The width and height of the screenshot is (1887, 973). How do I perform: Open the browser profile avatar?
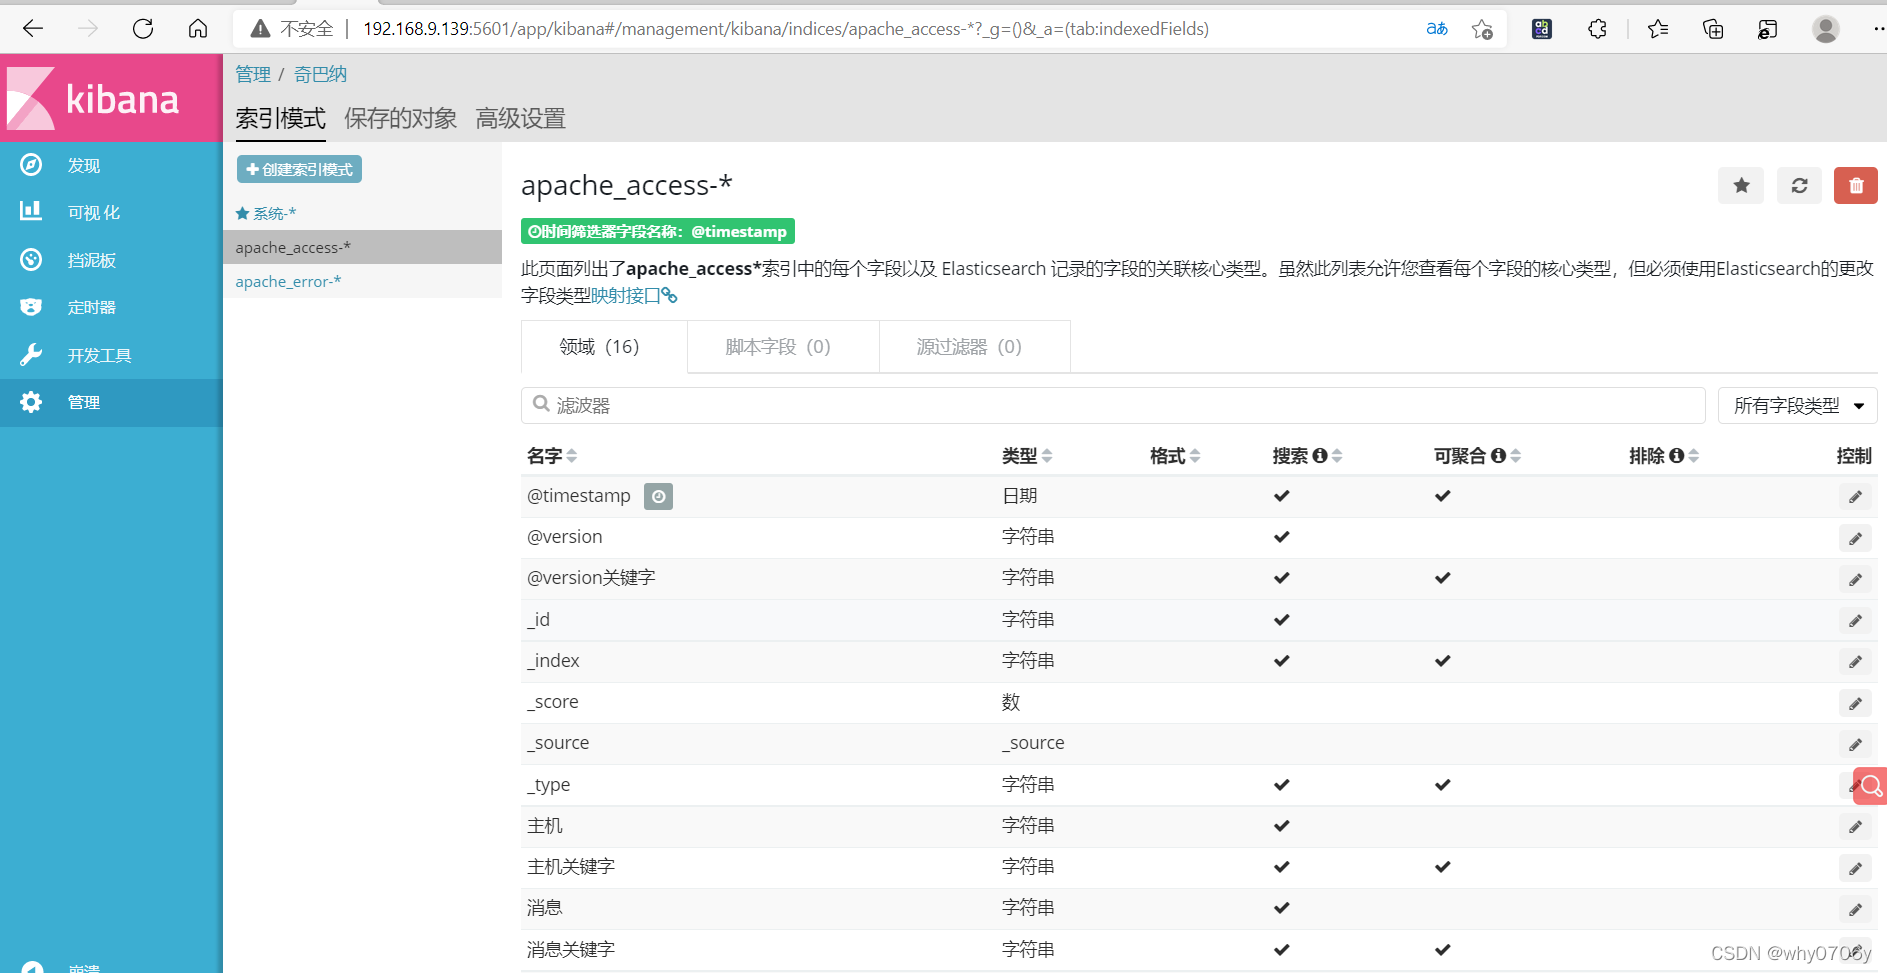[1826, 29]
